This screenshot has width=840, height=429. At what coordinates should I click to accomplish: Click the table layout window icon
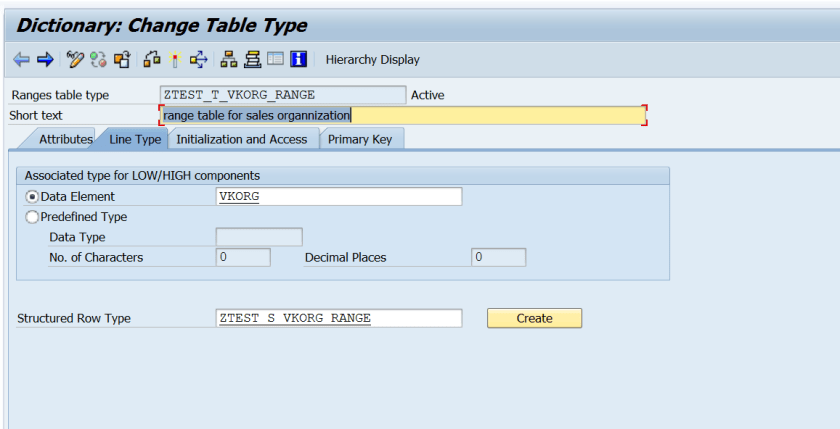click(x=275, y=59)
